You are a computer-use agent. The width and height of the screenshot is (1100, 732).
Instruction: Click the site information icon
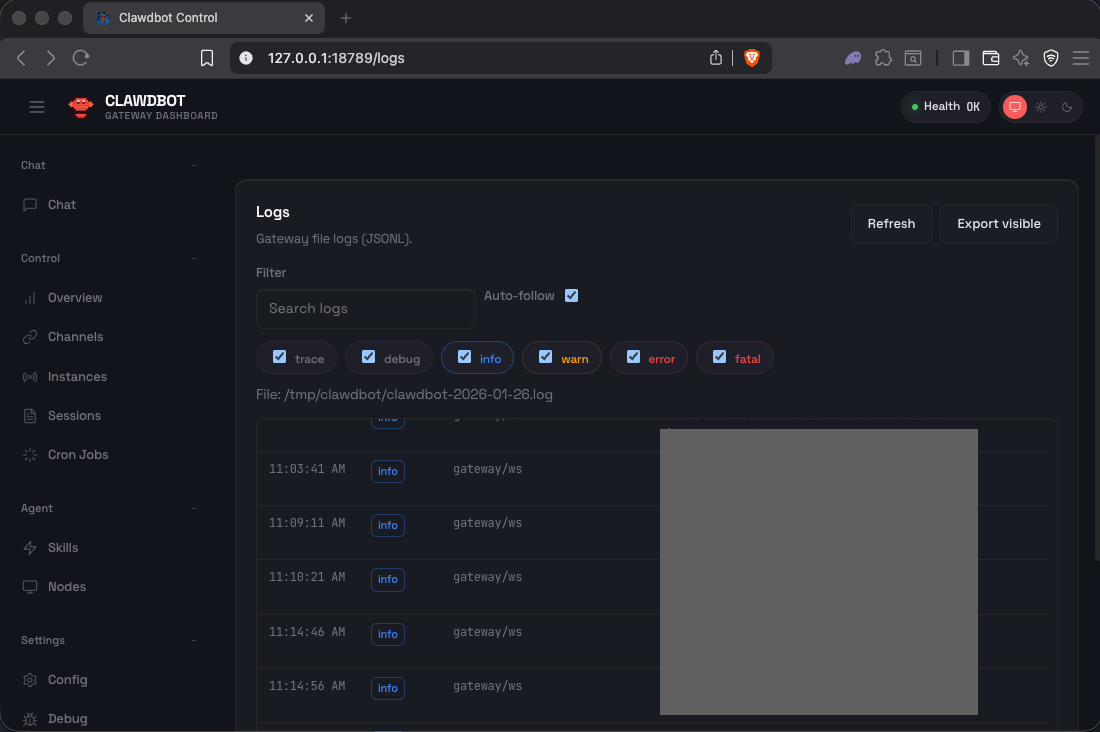pos(246,58)
